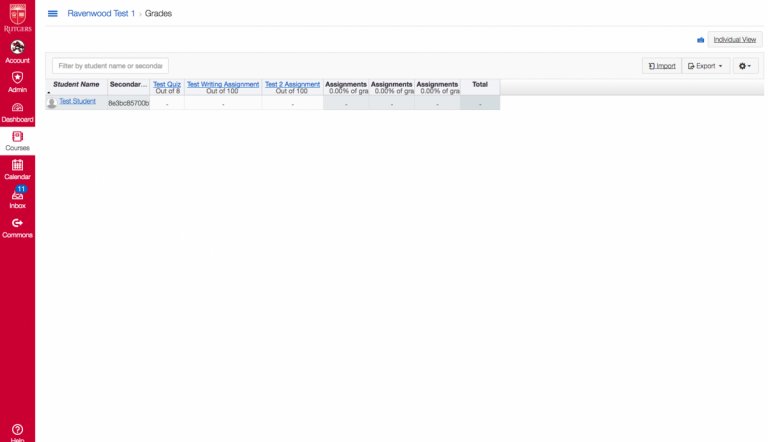The image size is (768, 442).
Task: Open Ravenwood Test 1 breadcrumb link
Action: pyautogui.click(x=101, y=14)
